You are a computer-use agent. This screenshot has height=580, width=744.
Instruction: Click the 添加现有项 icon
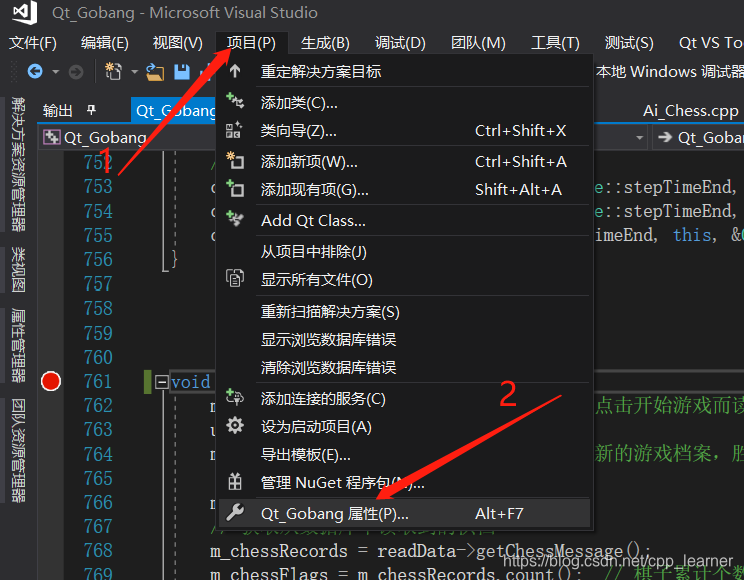point(235,188)
